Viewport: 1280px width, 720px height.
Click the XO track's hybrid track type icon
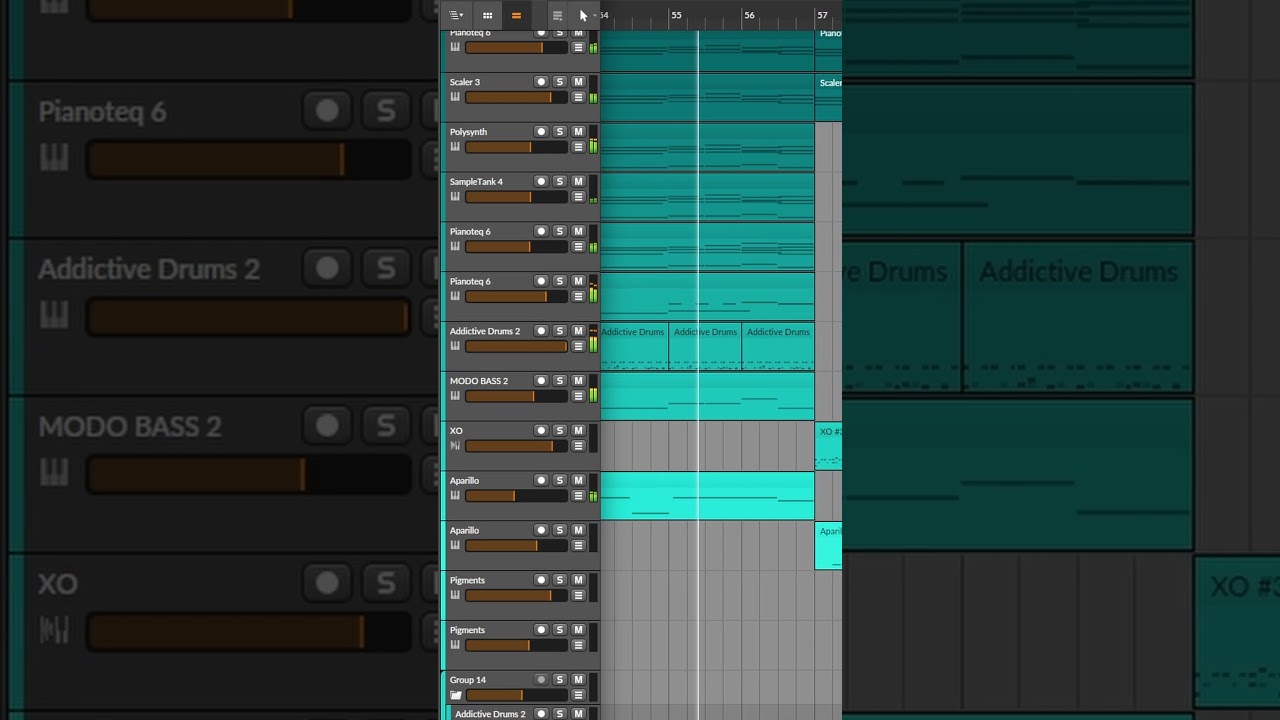tap(455, 446)
